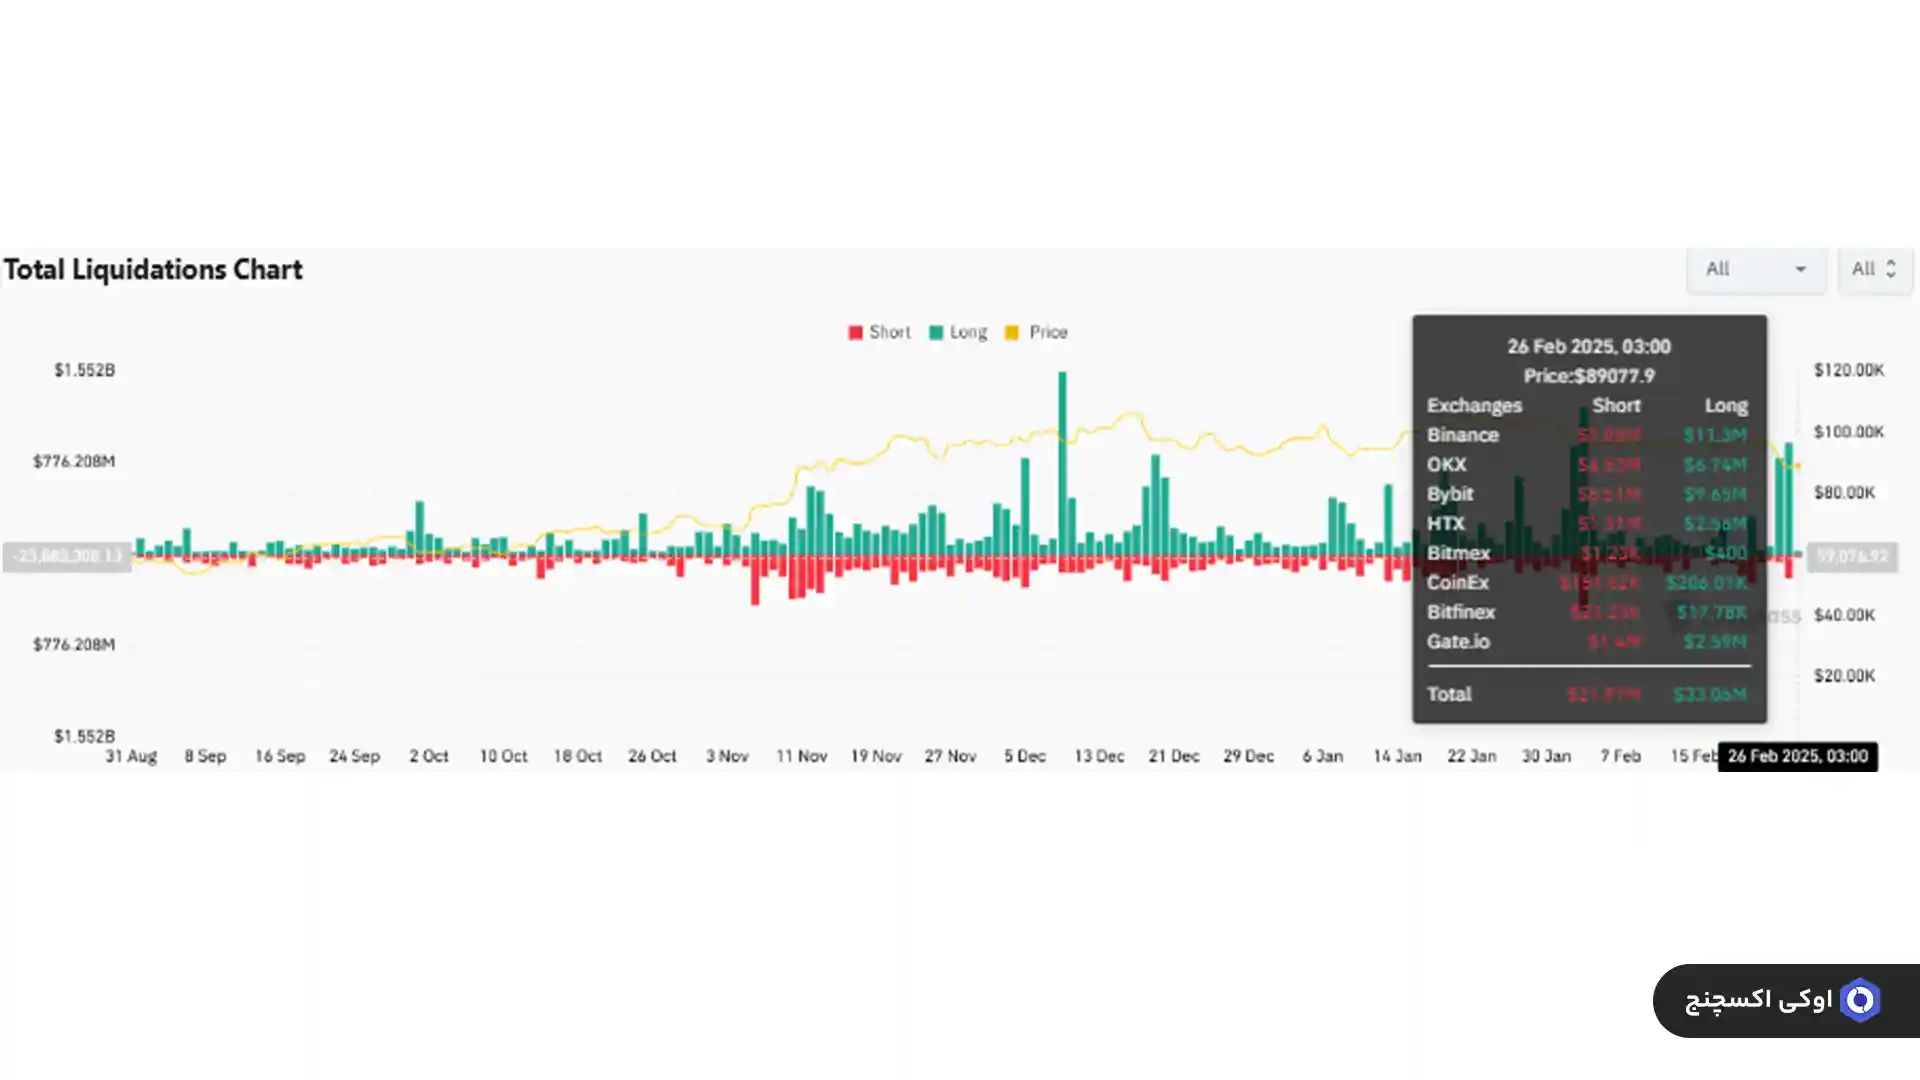Image resolution: width=1920 pixels, height=1080 pixels.
Task: Click the 24 Sep date tick
Action: [x=355, y=756]
